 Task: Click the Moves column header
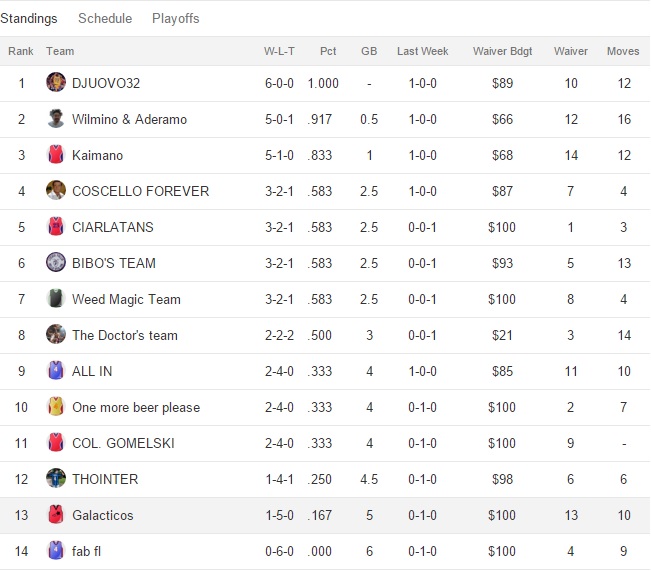[623, 51]
